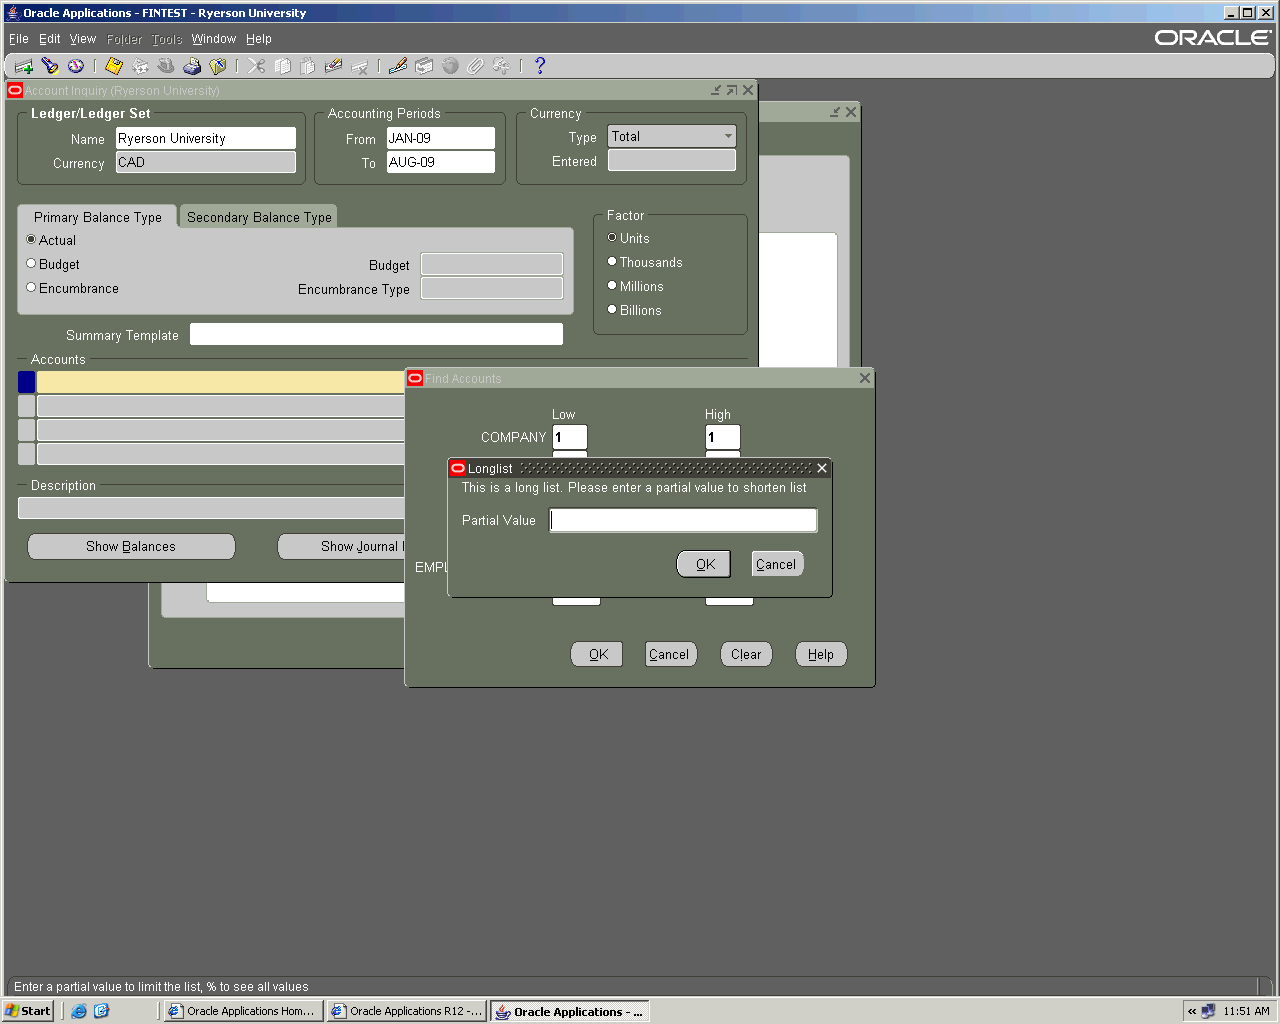Click the New record toolbar icon
The width and height of the screenshot is (1280, 1024).
[x=23, y=66]
